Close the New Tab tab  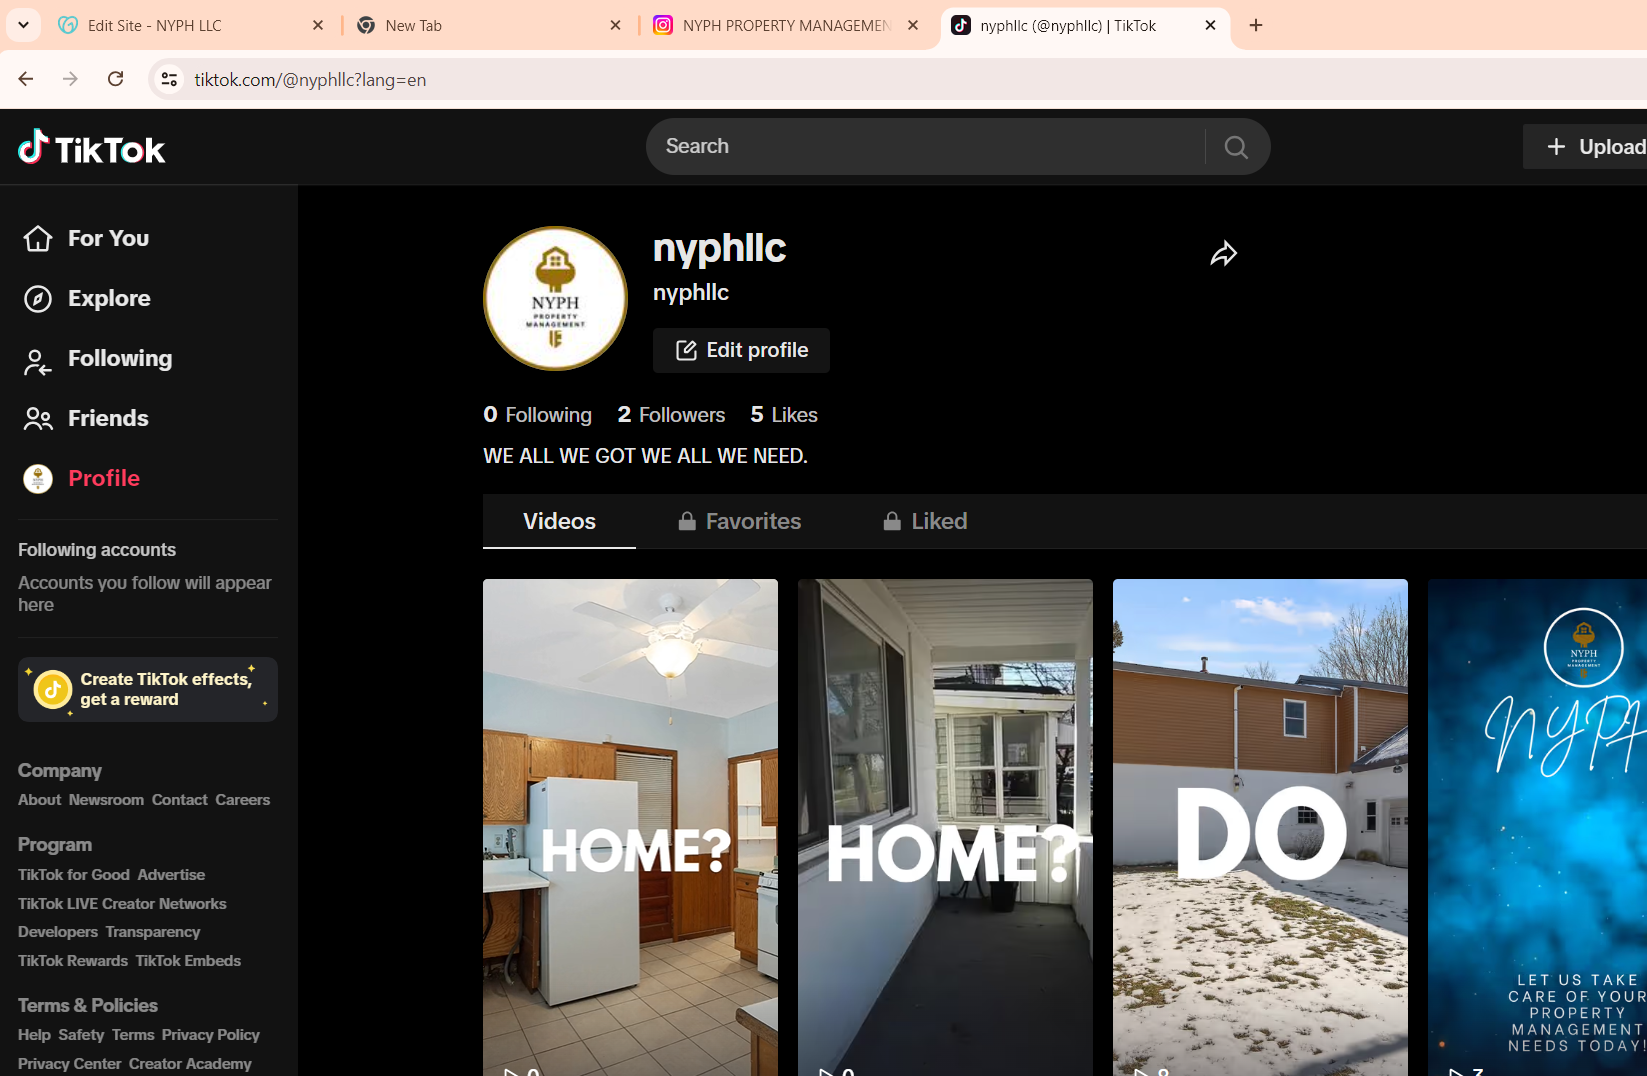615,25
